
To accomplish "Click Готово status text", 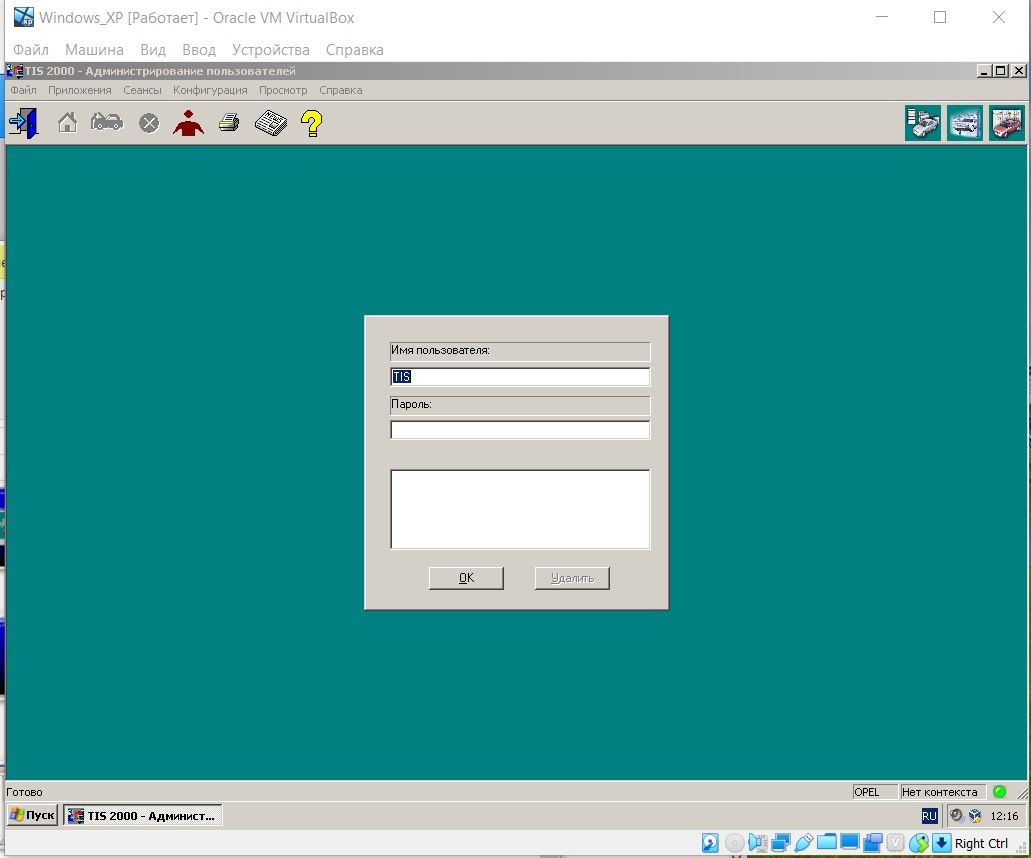I will click(x=24, y=792).
